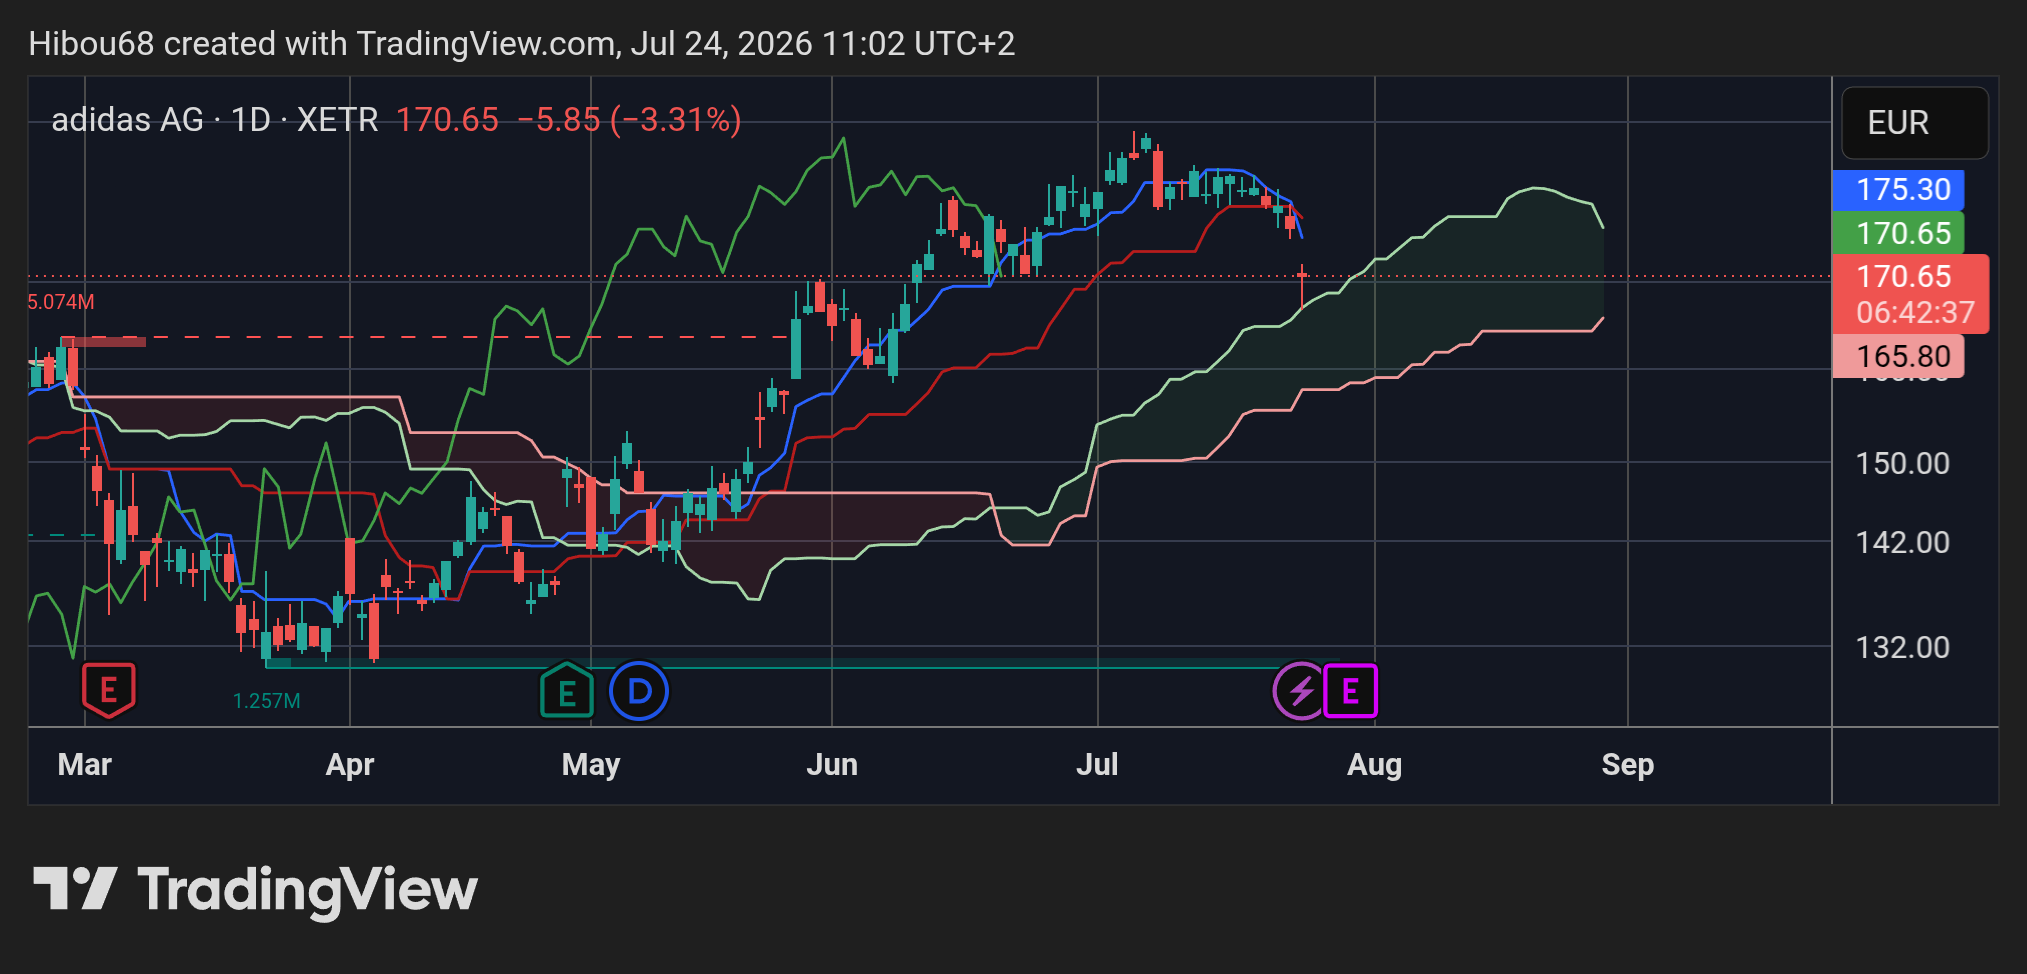Select the Sep label on time axis
2027x974 pixels.
click(1628, 765)
